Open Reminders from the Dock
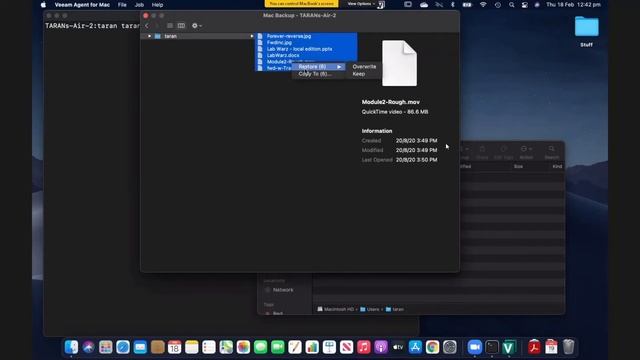640x360 pixels. (209, 347)
